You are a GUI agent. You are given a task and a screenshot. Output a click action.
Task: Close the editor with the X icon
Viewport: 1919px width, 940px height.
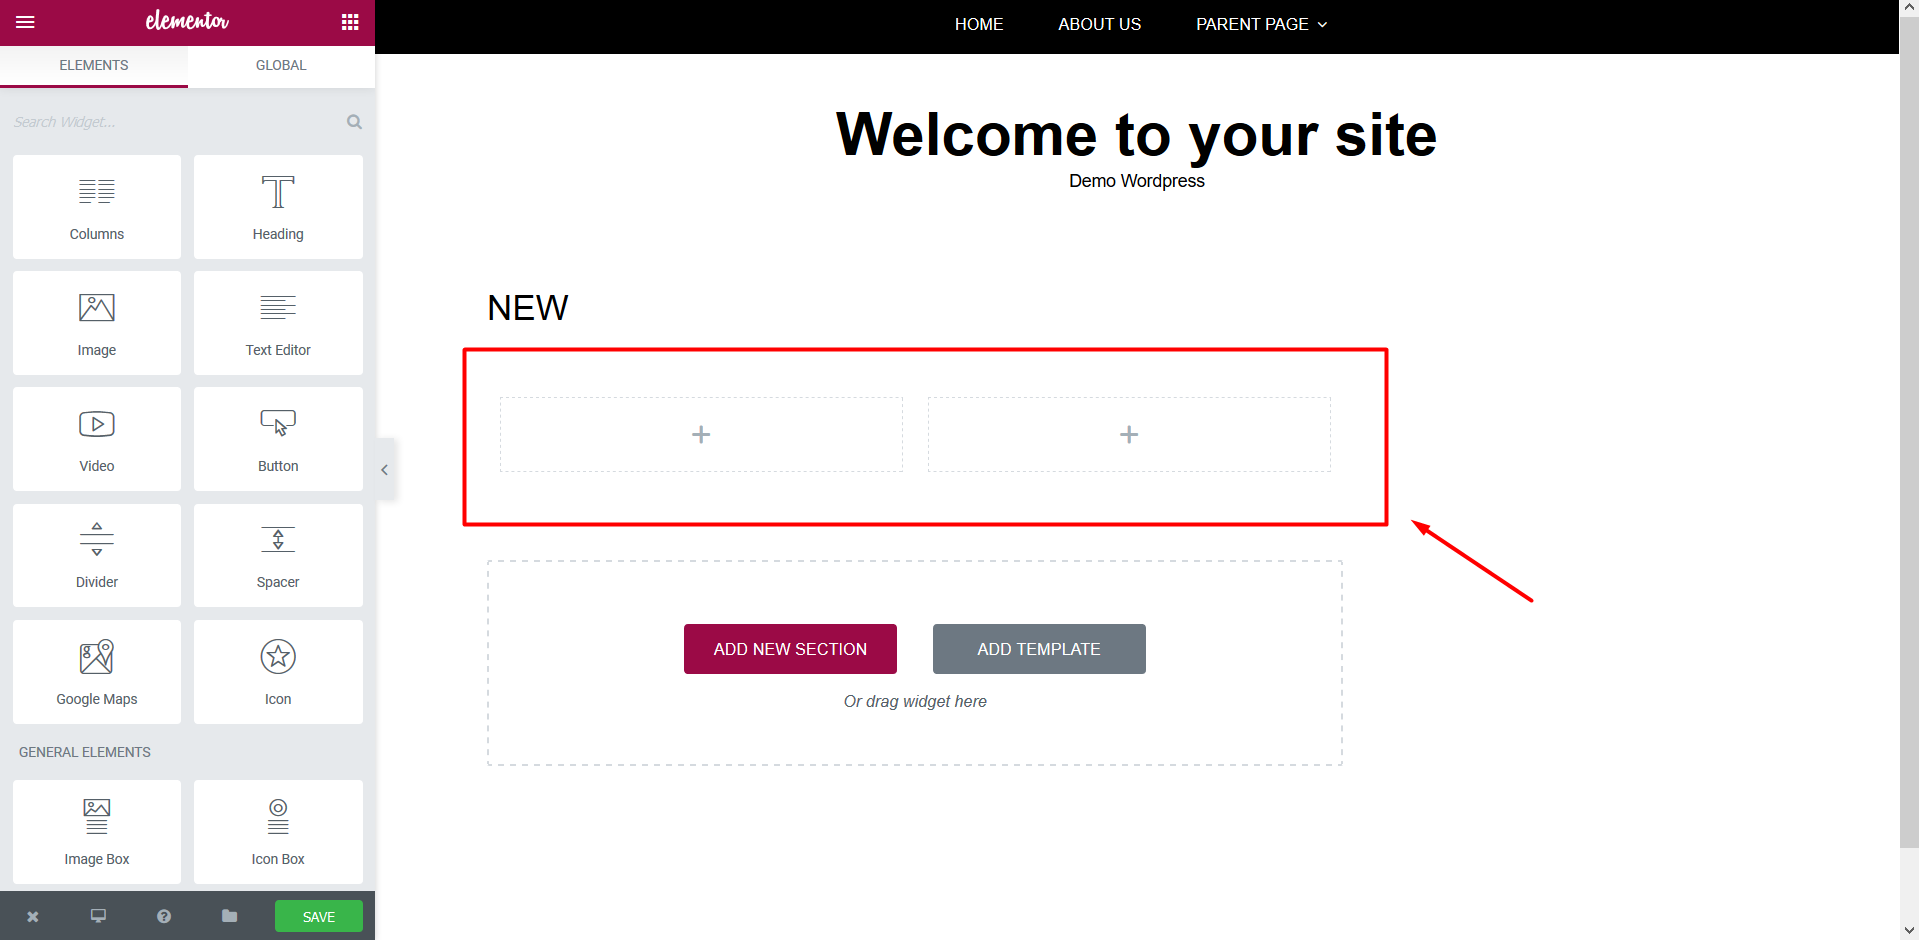click(x=33, y=916)
